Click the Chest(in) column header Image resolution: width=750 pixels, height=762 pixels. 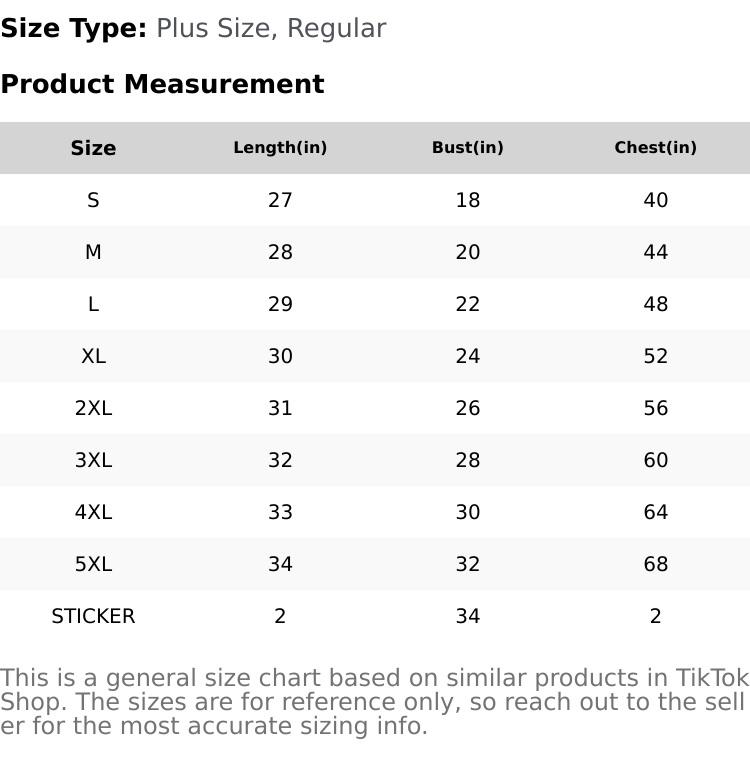[655, 148]
